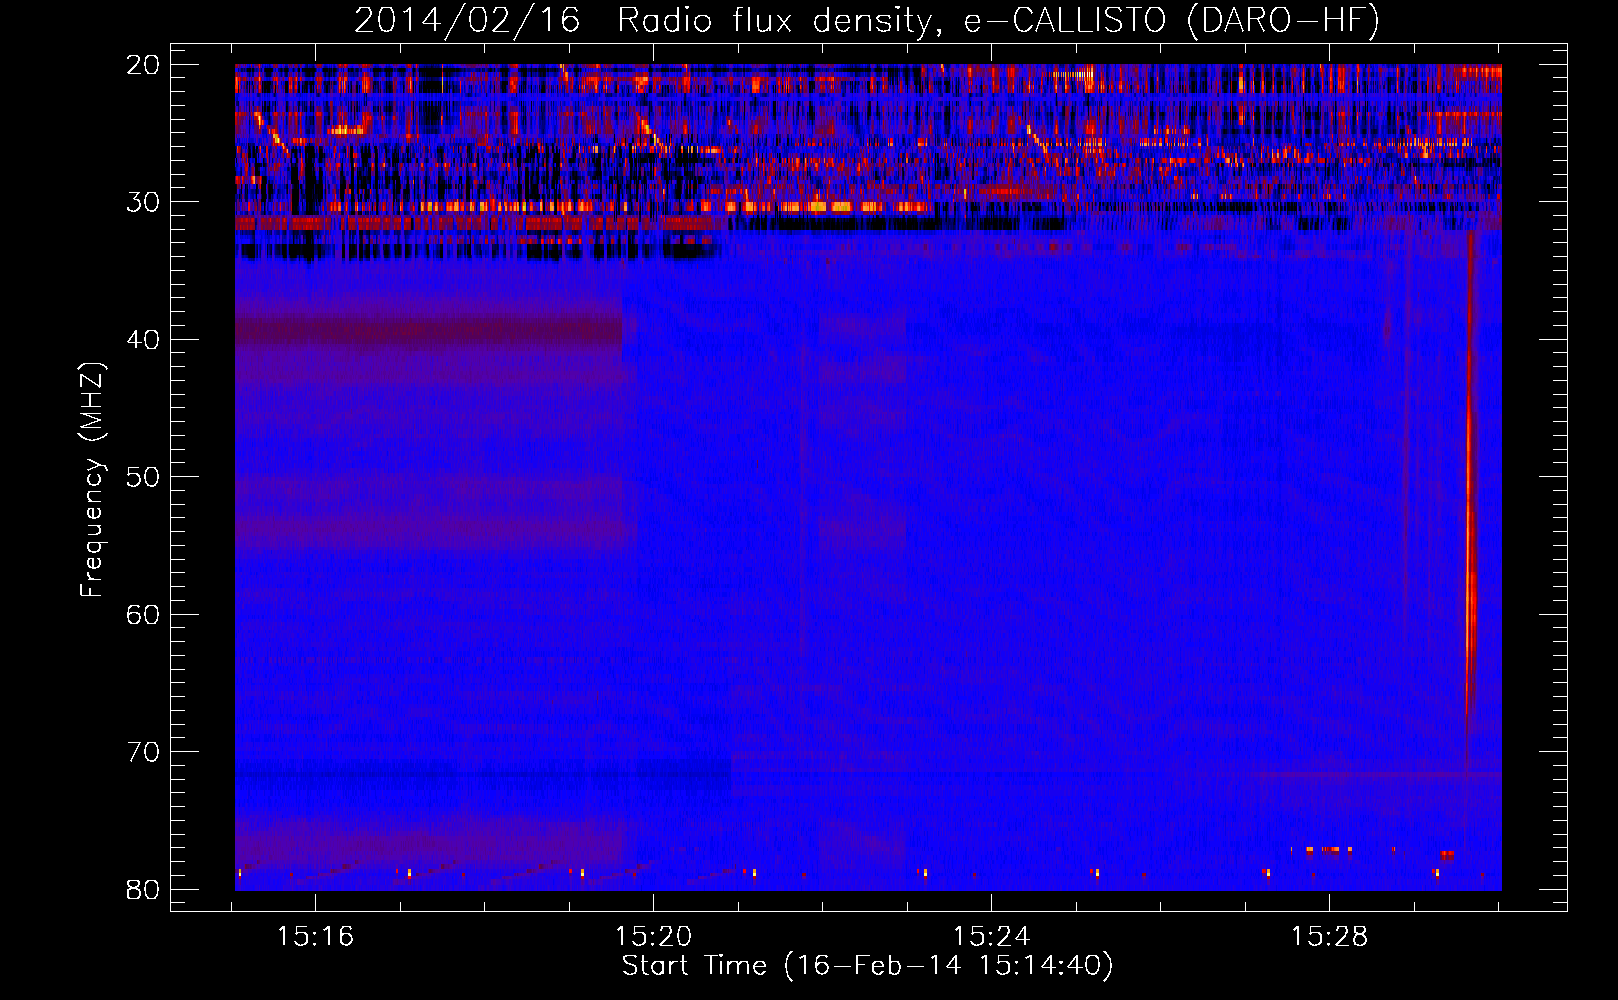Click the frequency tick label '20'

point(143,65)
